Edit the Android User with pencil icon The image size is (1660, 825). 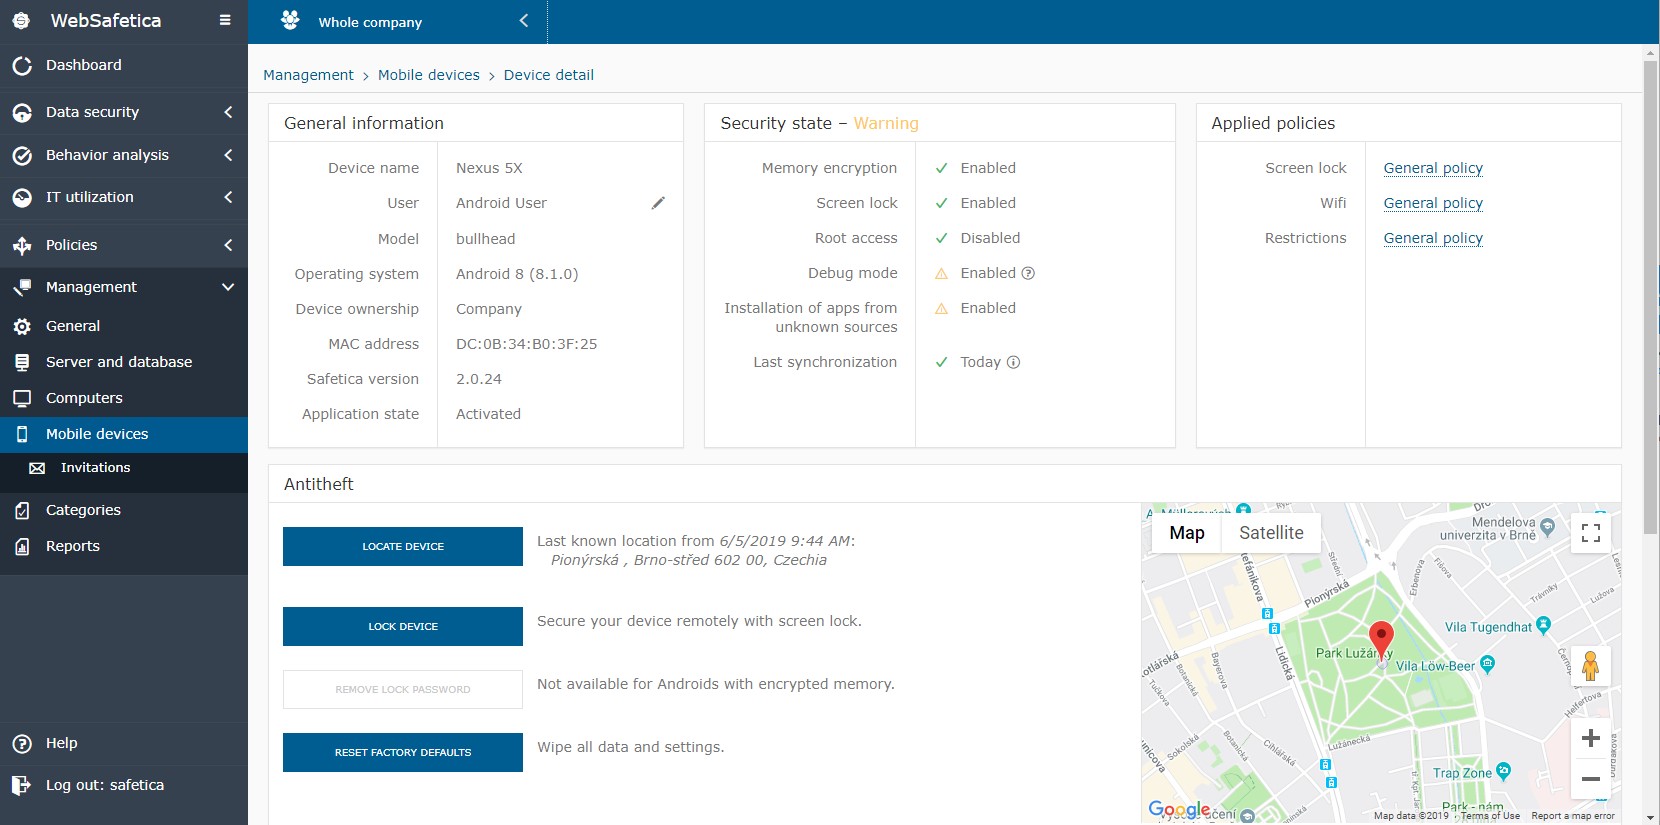coord(658,203)
